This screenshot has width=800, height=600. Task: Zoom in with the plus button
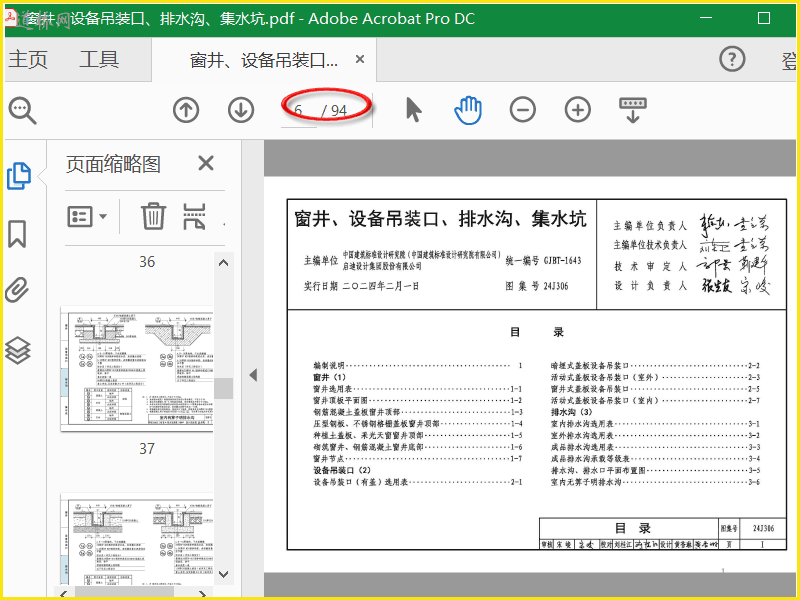[578, 110]
